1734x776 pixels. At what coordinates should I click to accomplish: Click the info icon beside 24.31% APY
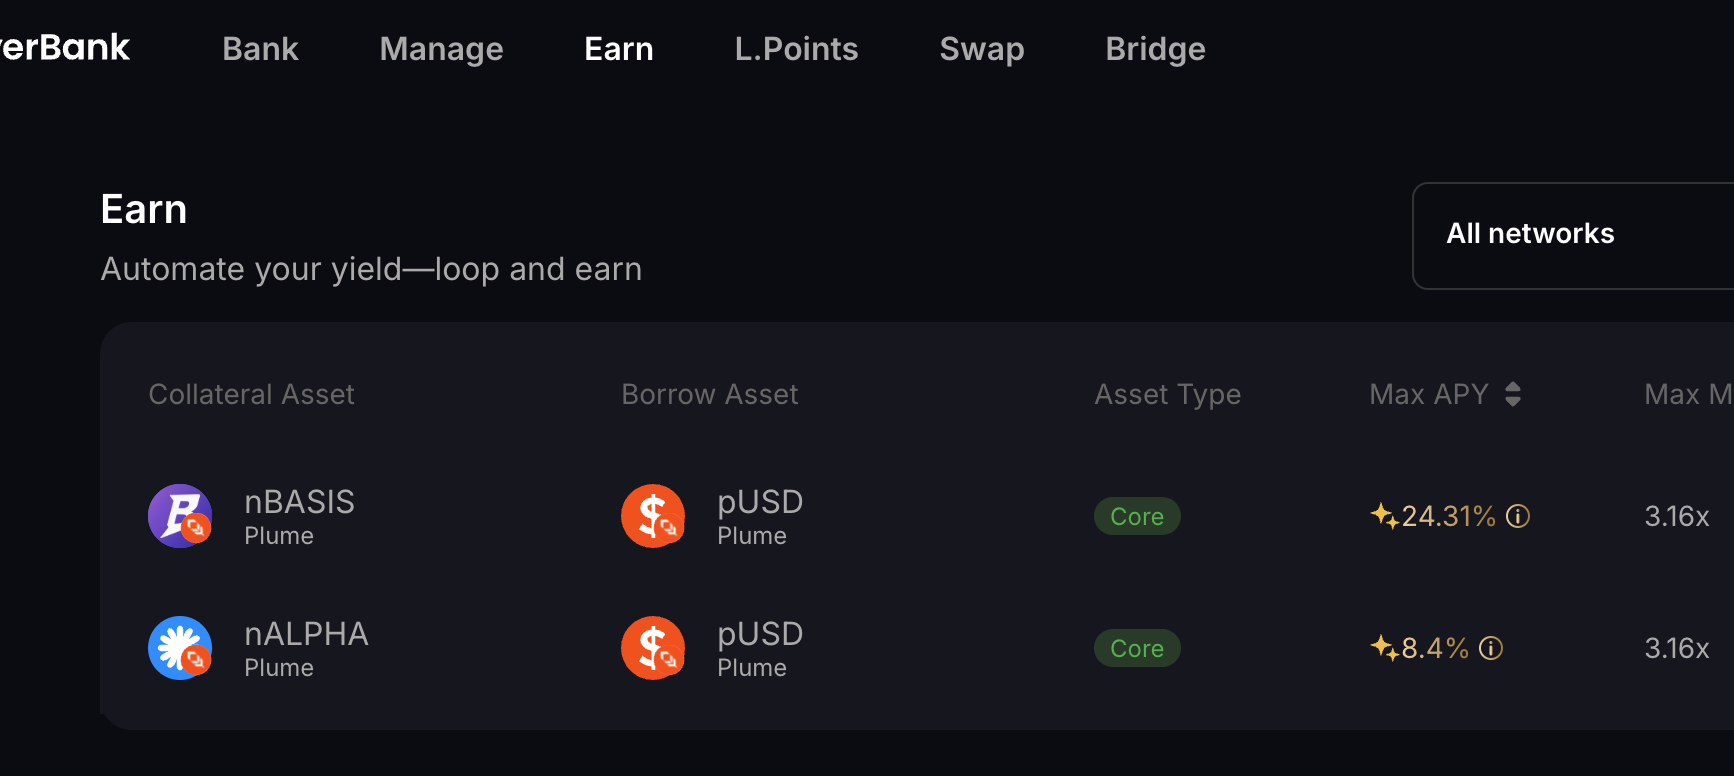point(1518,516)
